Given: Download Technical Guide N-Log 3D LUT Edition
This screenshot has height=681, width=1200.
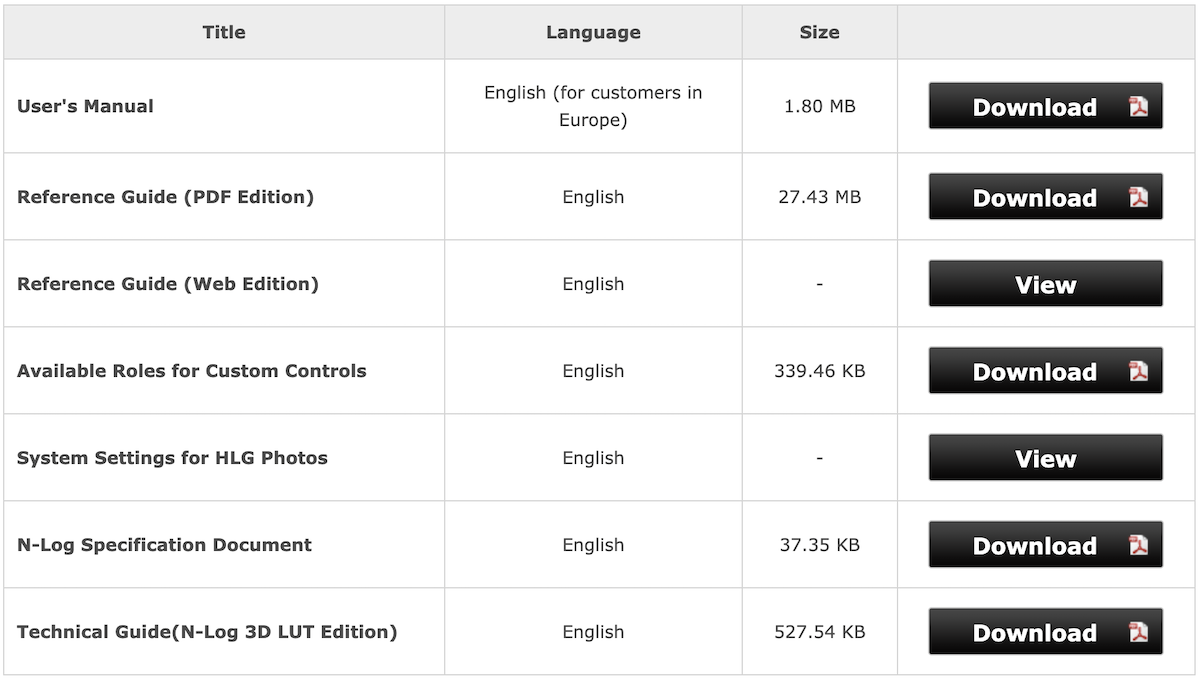Looking at the screenshot, I should 1034,632.
